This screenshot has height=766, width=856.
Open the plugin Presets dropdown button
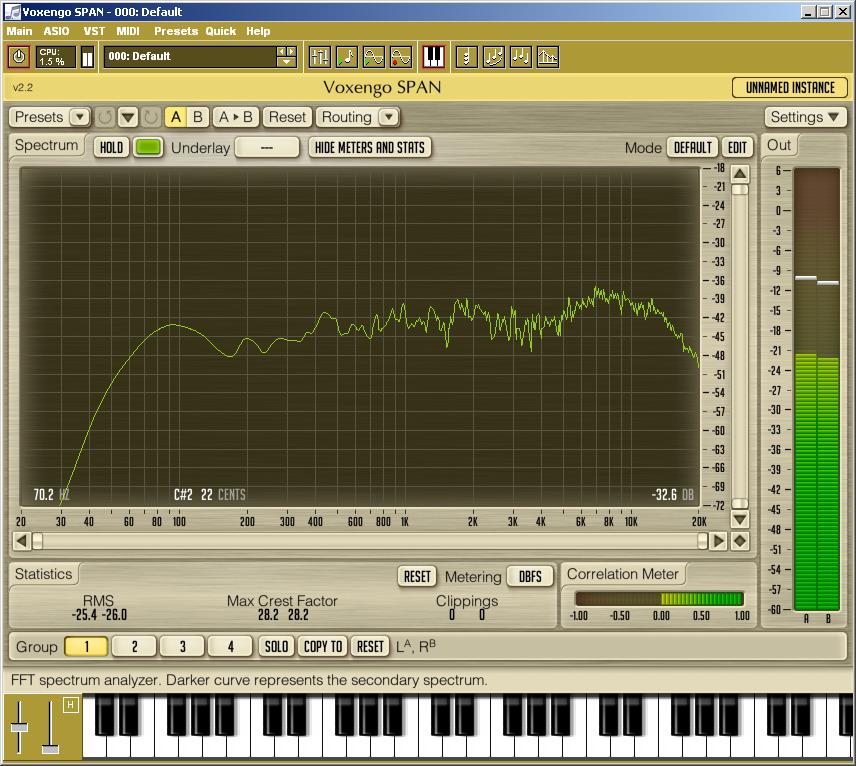(x=80, y=117)
